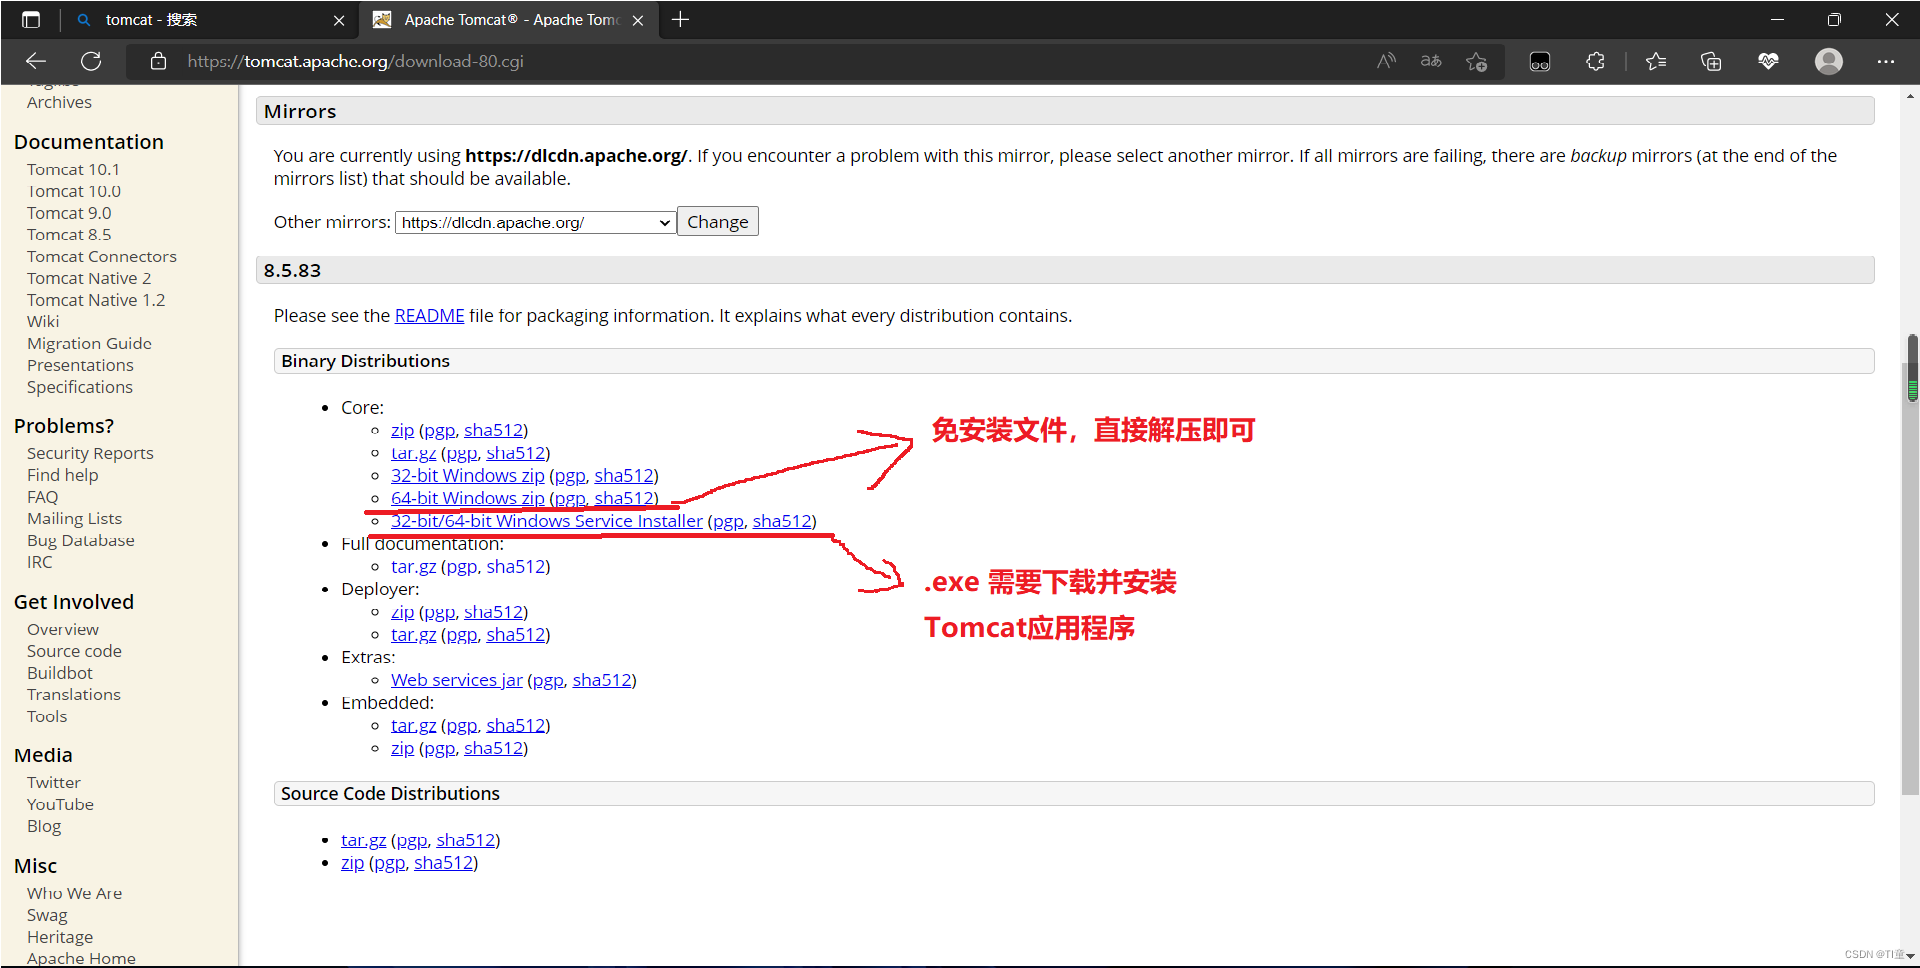Screen dimensions: 1920x968
Task: Add this page to favorites
Action: (1477, 61)
